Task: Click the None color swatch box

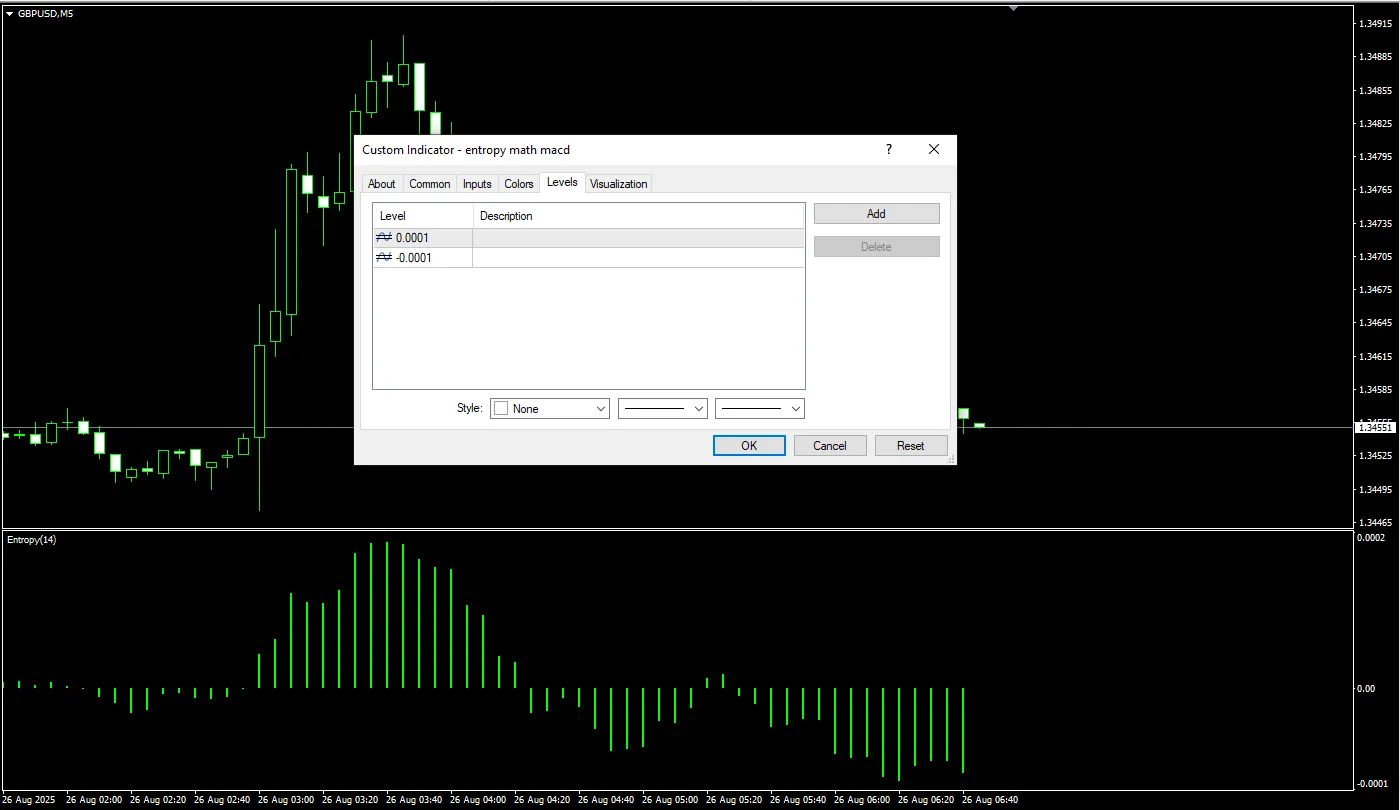Action: pos(502,409)
